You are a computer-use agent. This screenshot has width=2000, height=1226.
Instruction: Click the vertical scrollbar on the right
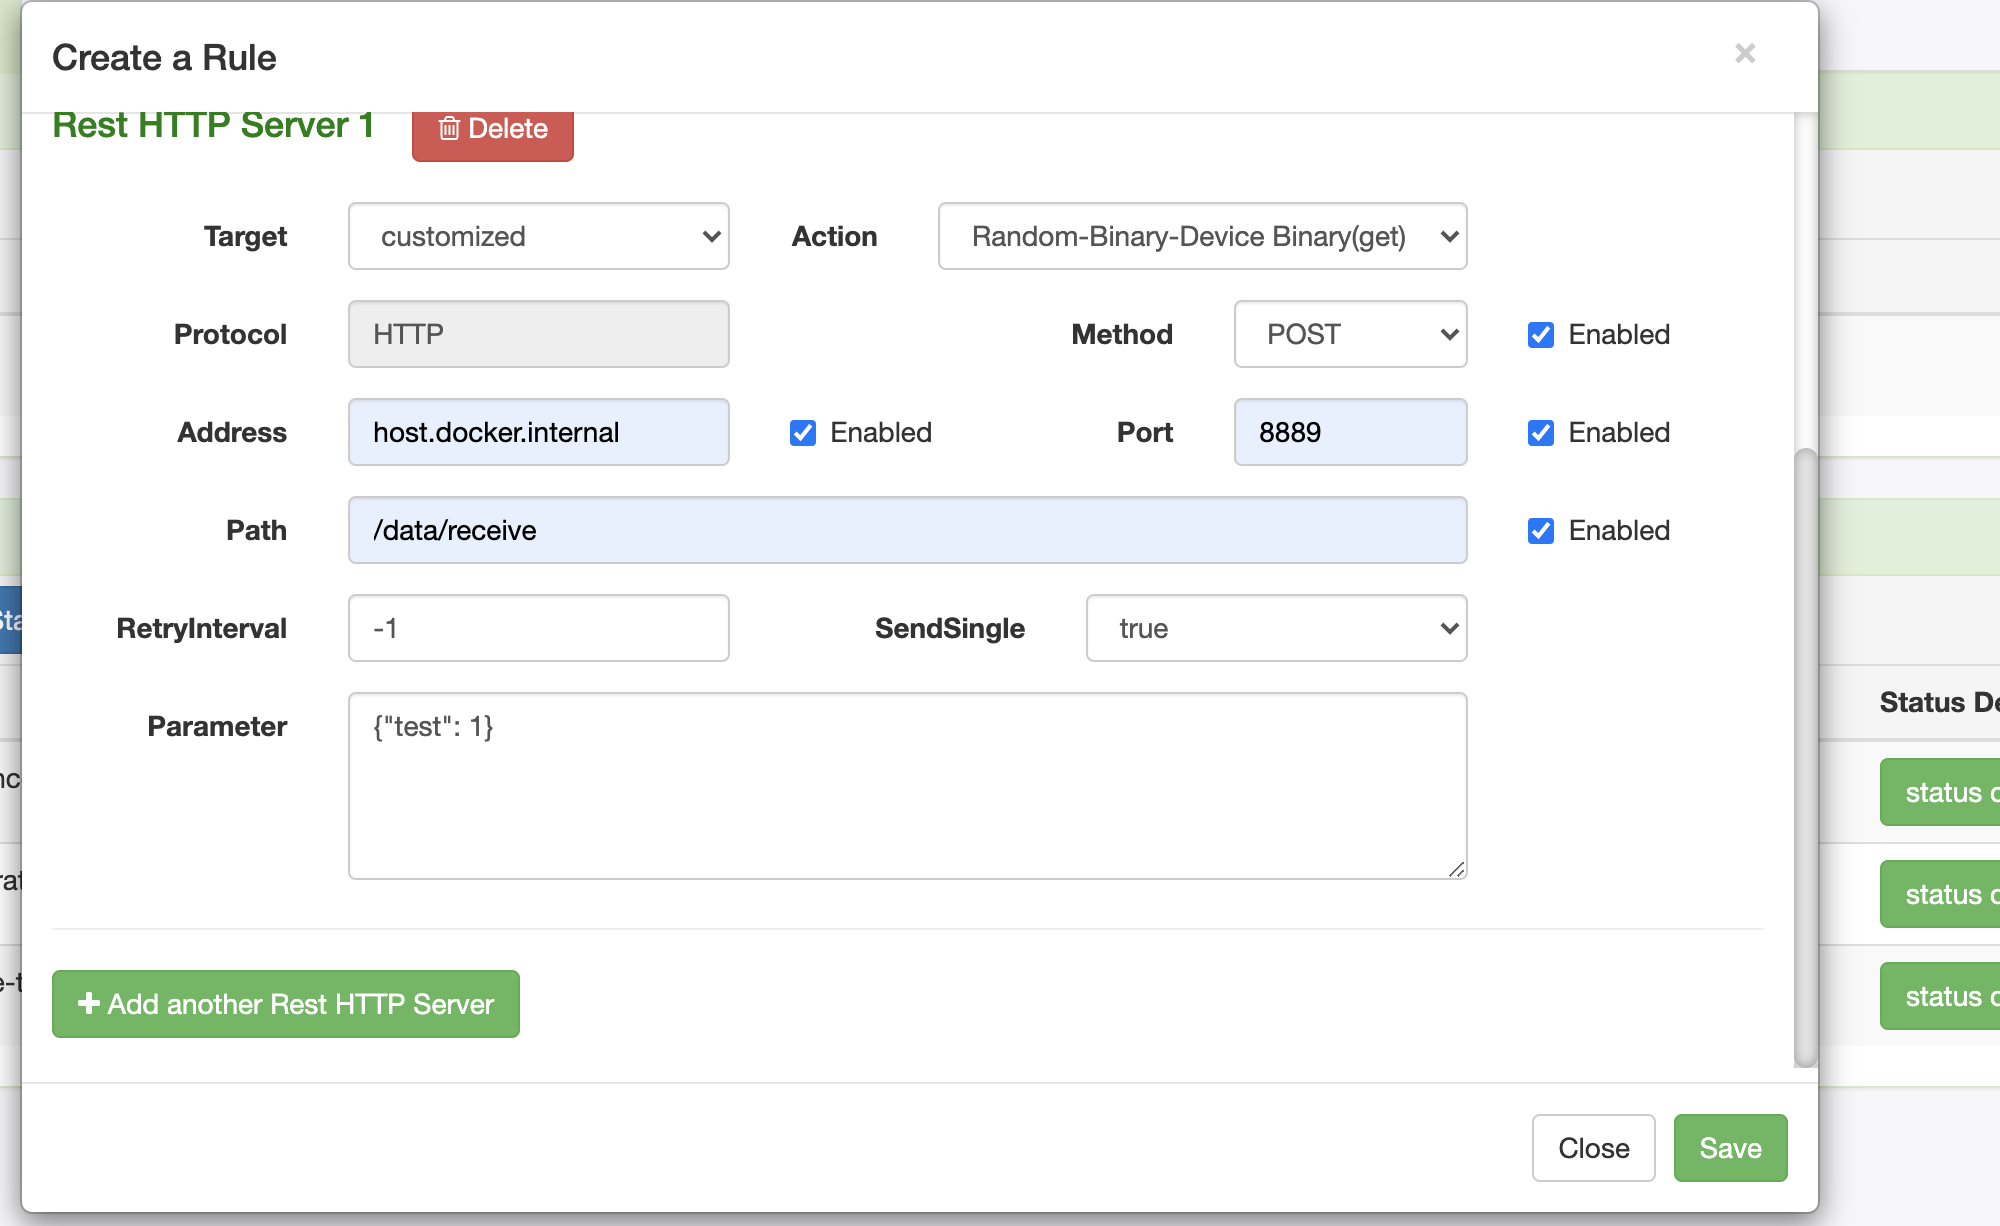(x=1803, y=750)
